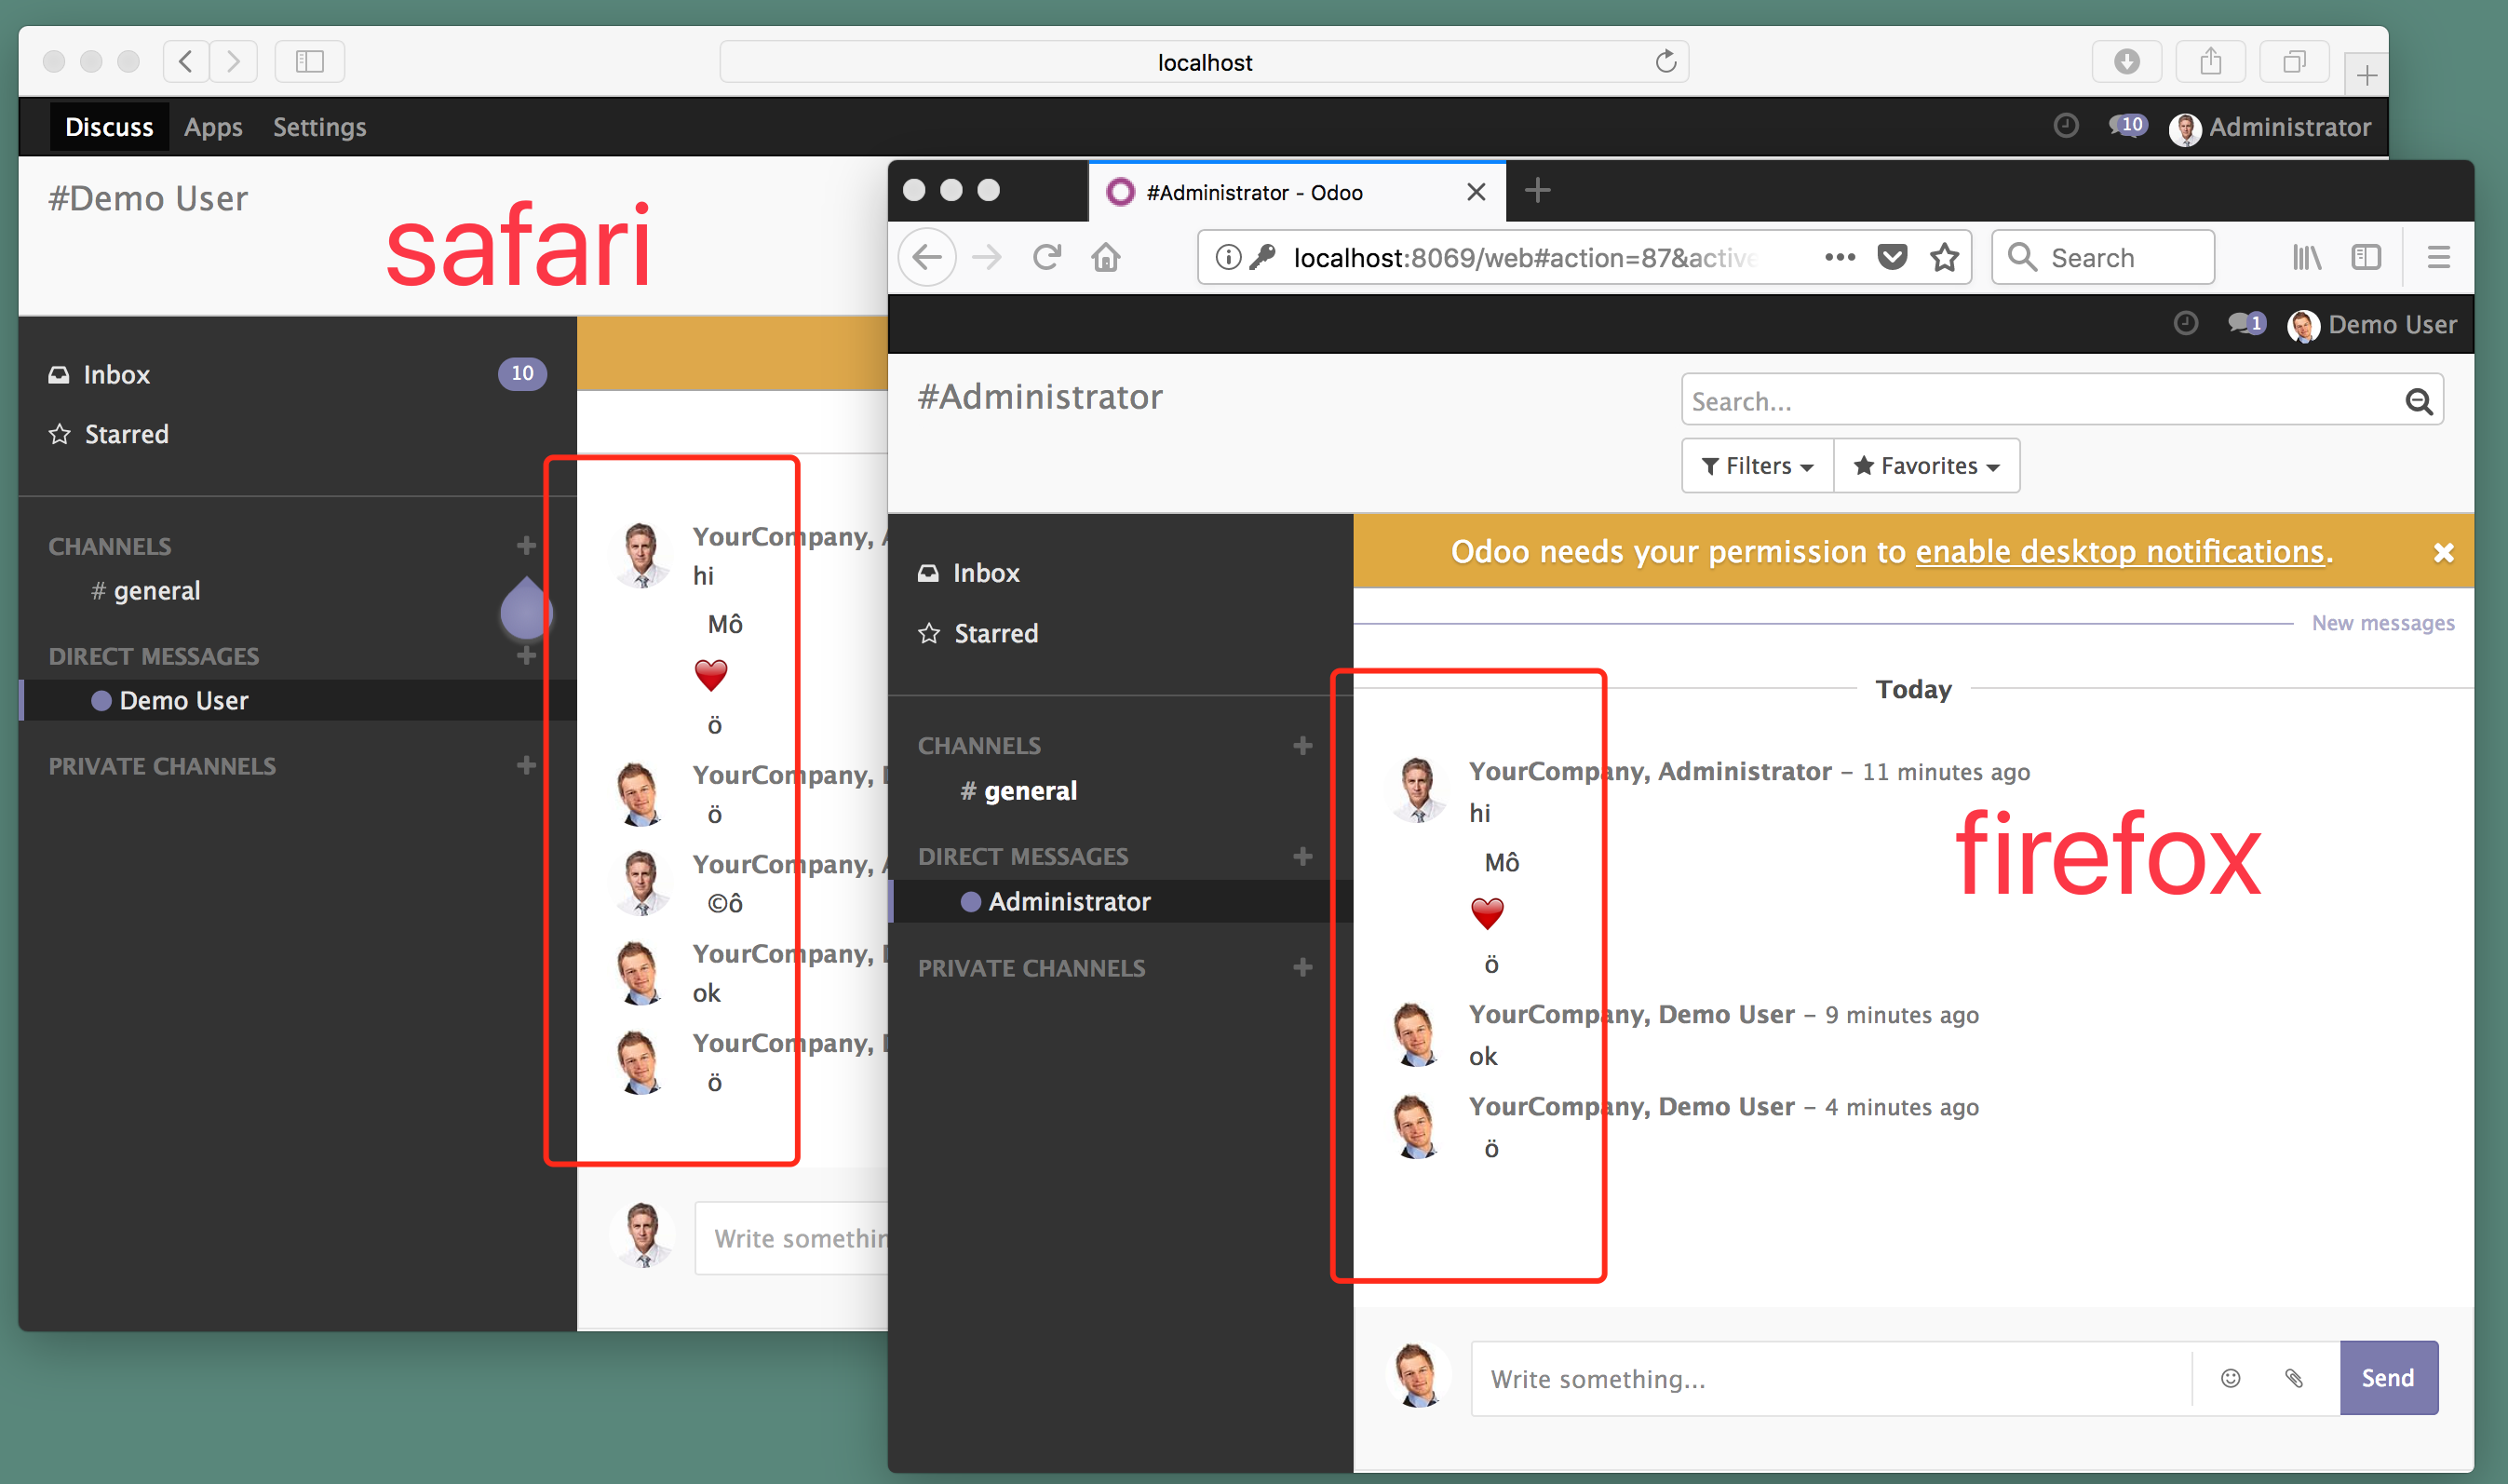This screenshot has height=1484, width=2508.
Task: Add direct message plus in Firefox sidebar
Action: 1302,856
